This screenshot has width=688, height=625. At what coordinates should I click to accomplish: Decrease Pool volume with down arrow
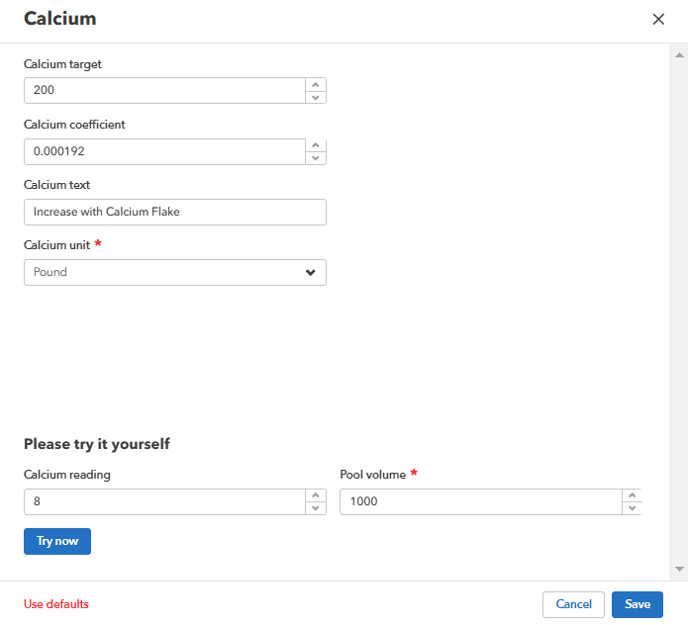(x=631, y=508)
